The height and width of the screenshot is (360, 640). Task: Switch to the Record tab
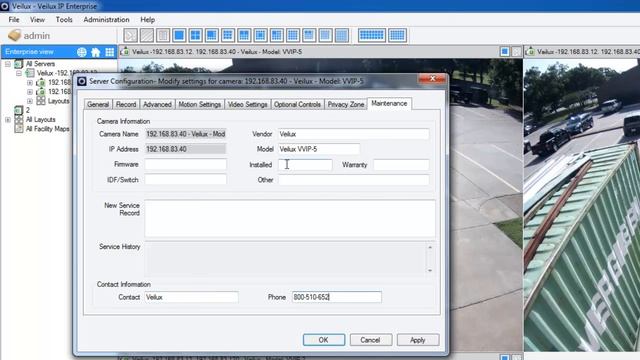pyautogui.click(x=126, y=104)
